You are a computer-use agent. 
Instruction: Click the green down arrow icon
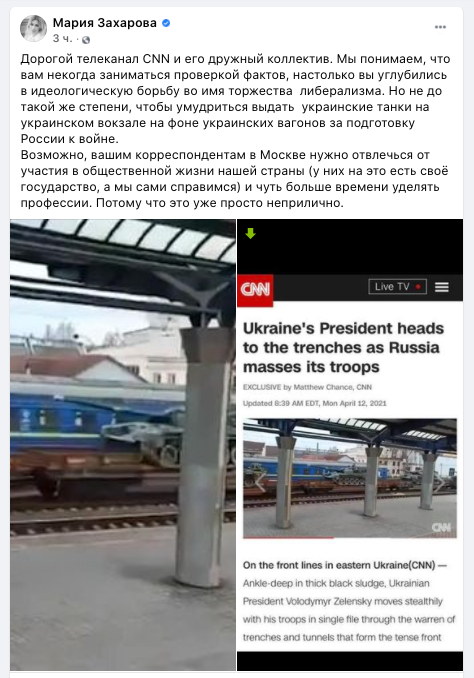pos(250,233)
